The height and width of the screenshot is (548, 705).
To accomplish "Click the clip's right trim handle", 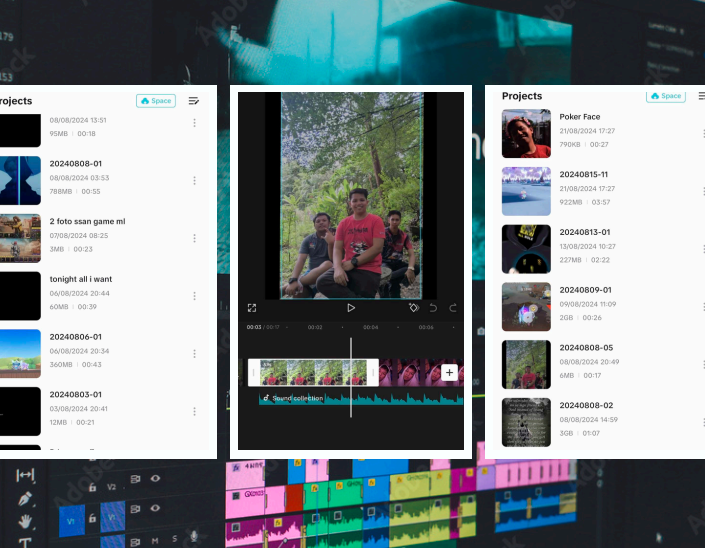I will point(373,372).
